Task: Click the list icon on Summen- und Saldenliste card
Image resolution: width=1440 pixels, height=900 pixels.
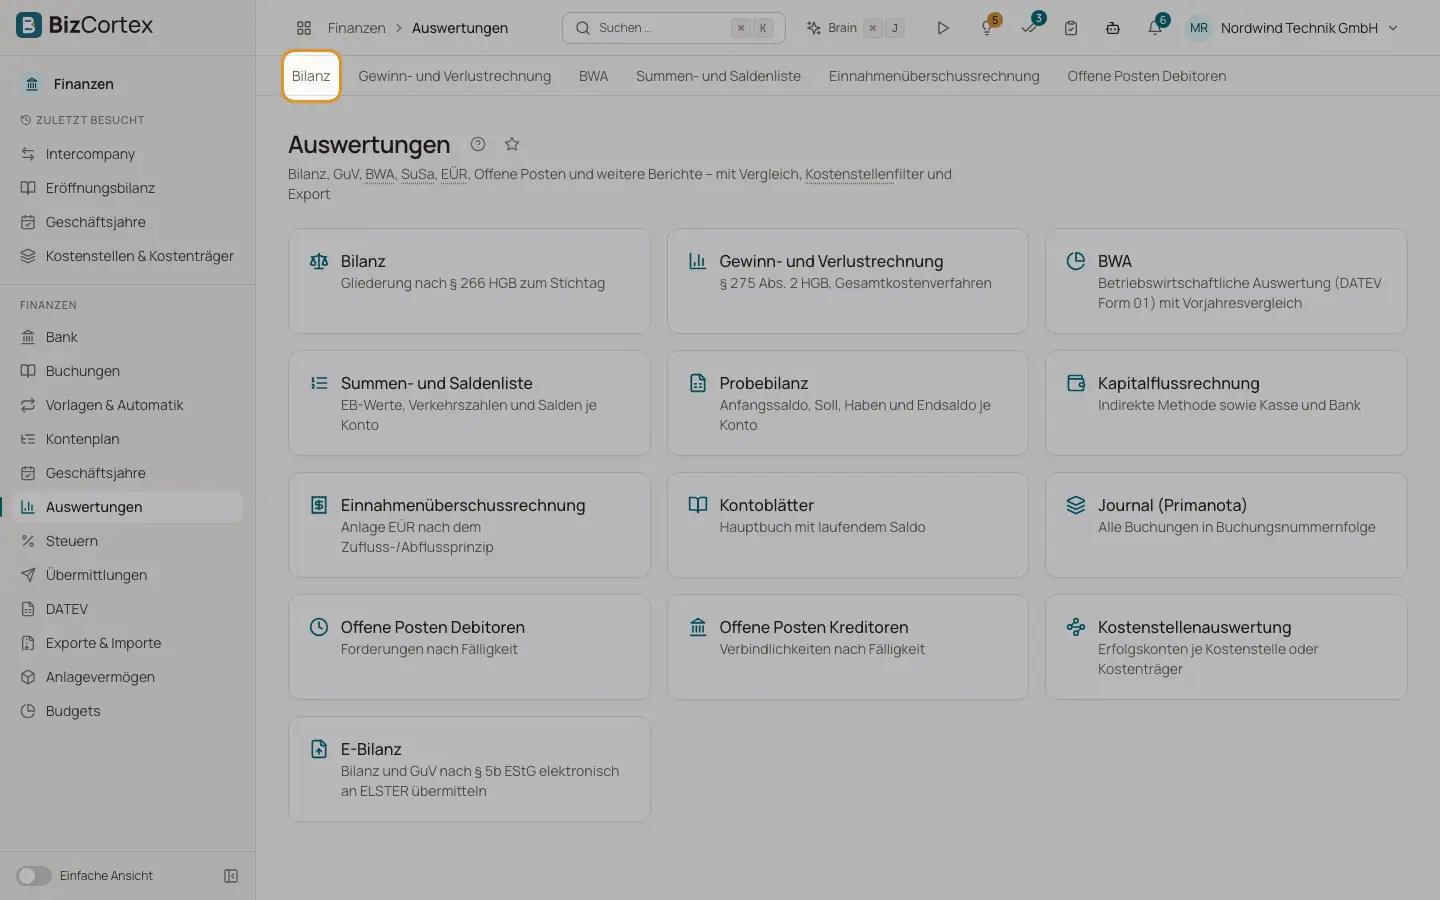Action: (319, 383)
